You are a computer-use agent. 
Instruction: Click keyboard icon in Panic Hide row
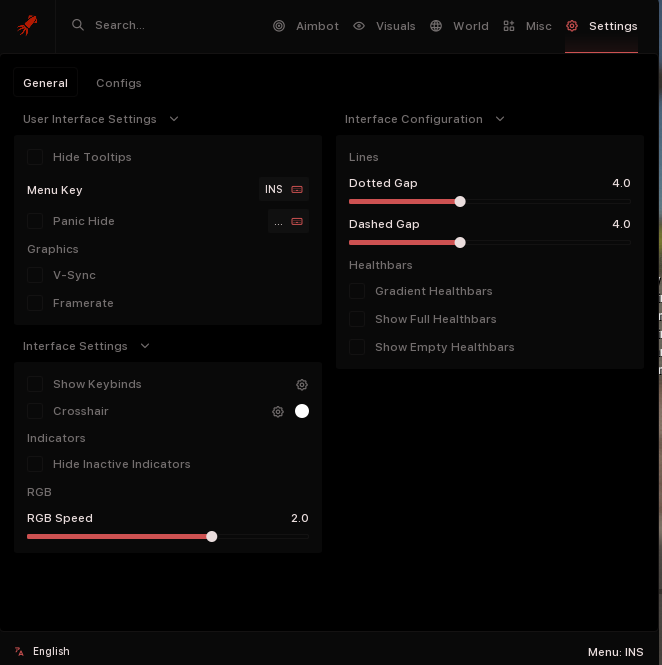coord(297,221)
